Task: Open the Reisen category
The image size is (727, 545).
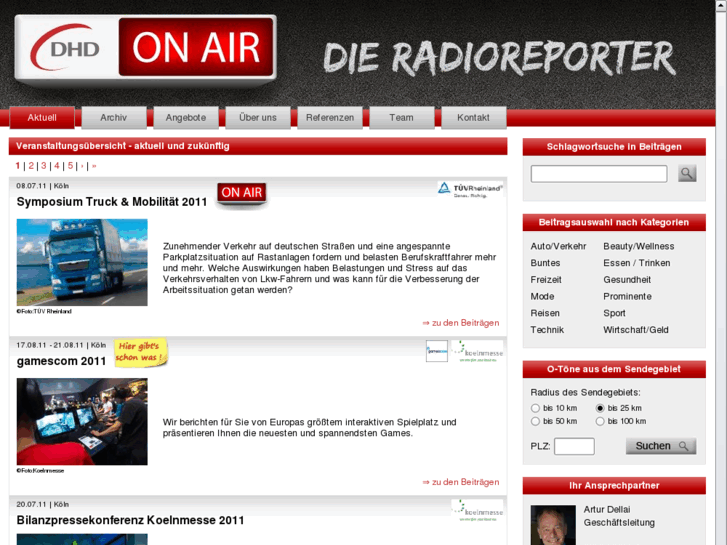Action: pos(545,313)
